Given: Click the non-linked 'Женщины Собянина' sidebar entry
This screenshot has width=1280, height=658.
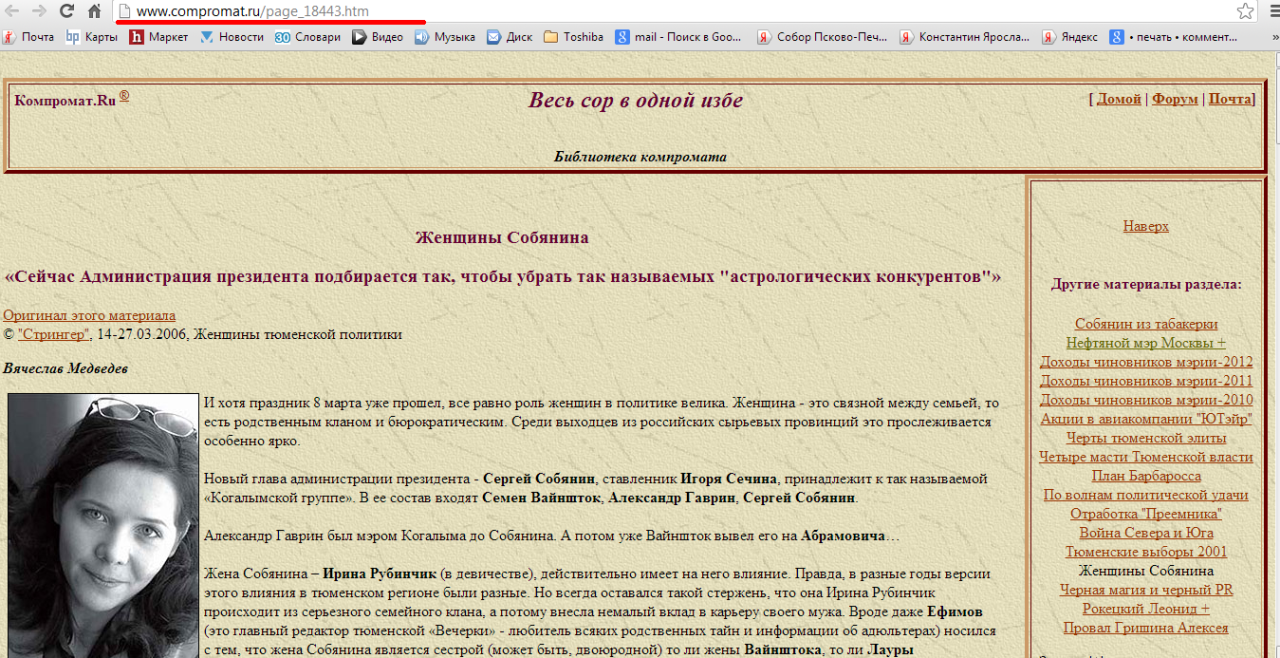Looking at the screenshot, I should pos(1146,571).
